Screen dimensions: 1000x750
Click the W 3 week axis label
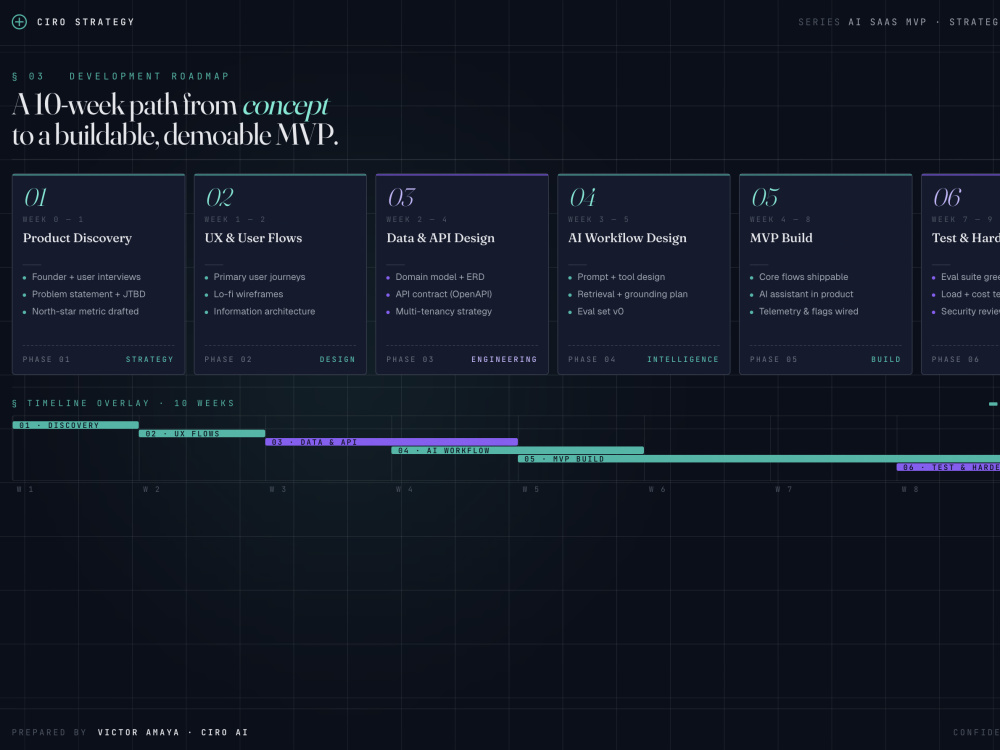pyautogui.click(x=277, y=489)
